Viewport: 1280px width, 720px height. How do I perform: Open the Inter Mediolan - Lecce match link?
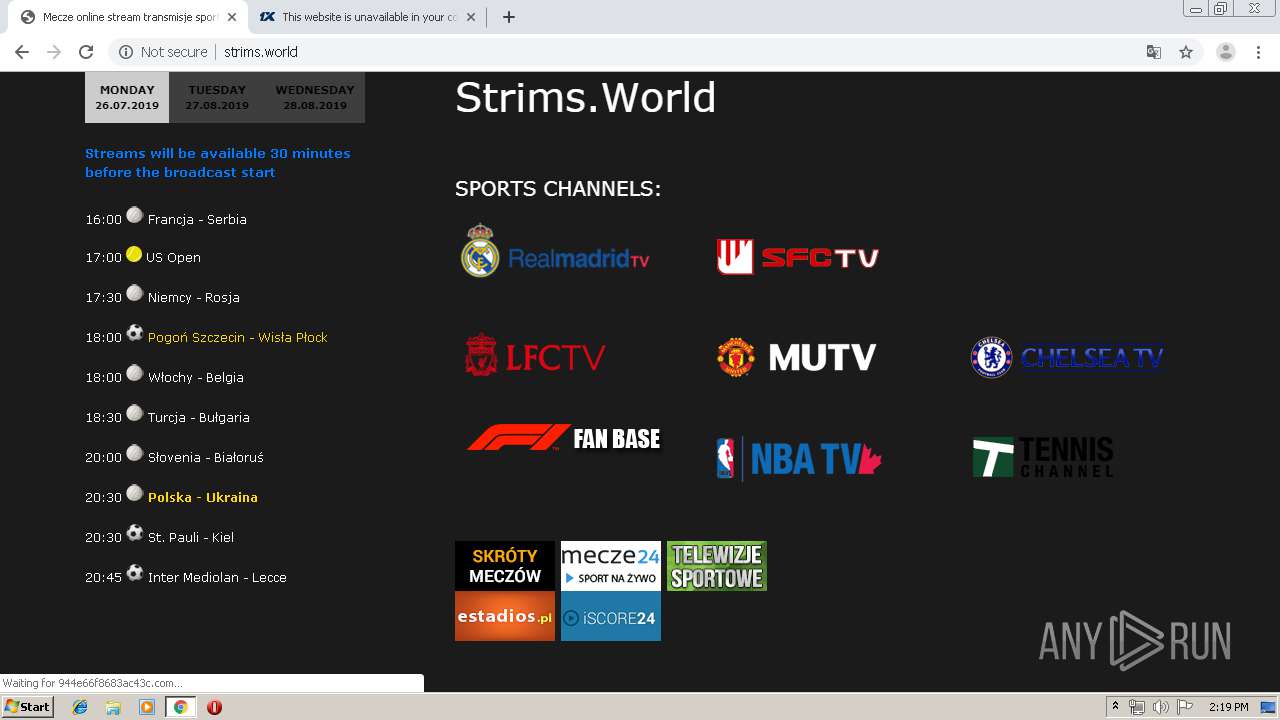(217, 577)
